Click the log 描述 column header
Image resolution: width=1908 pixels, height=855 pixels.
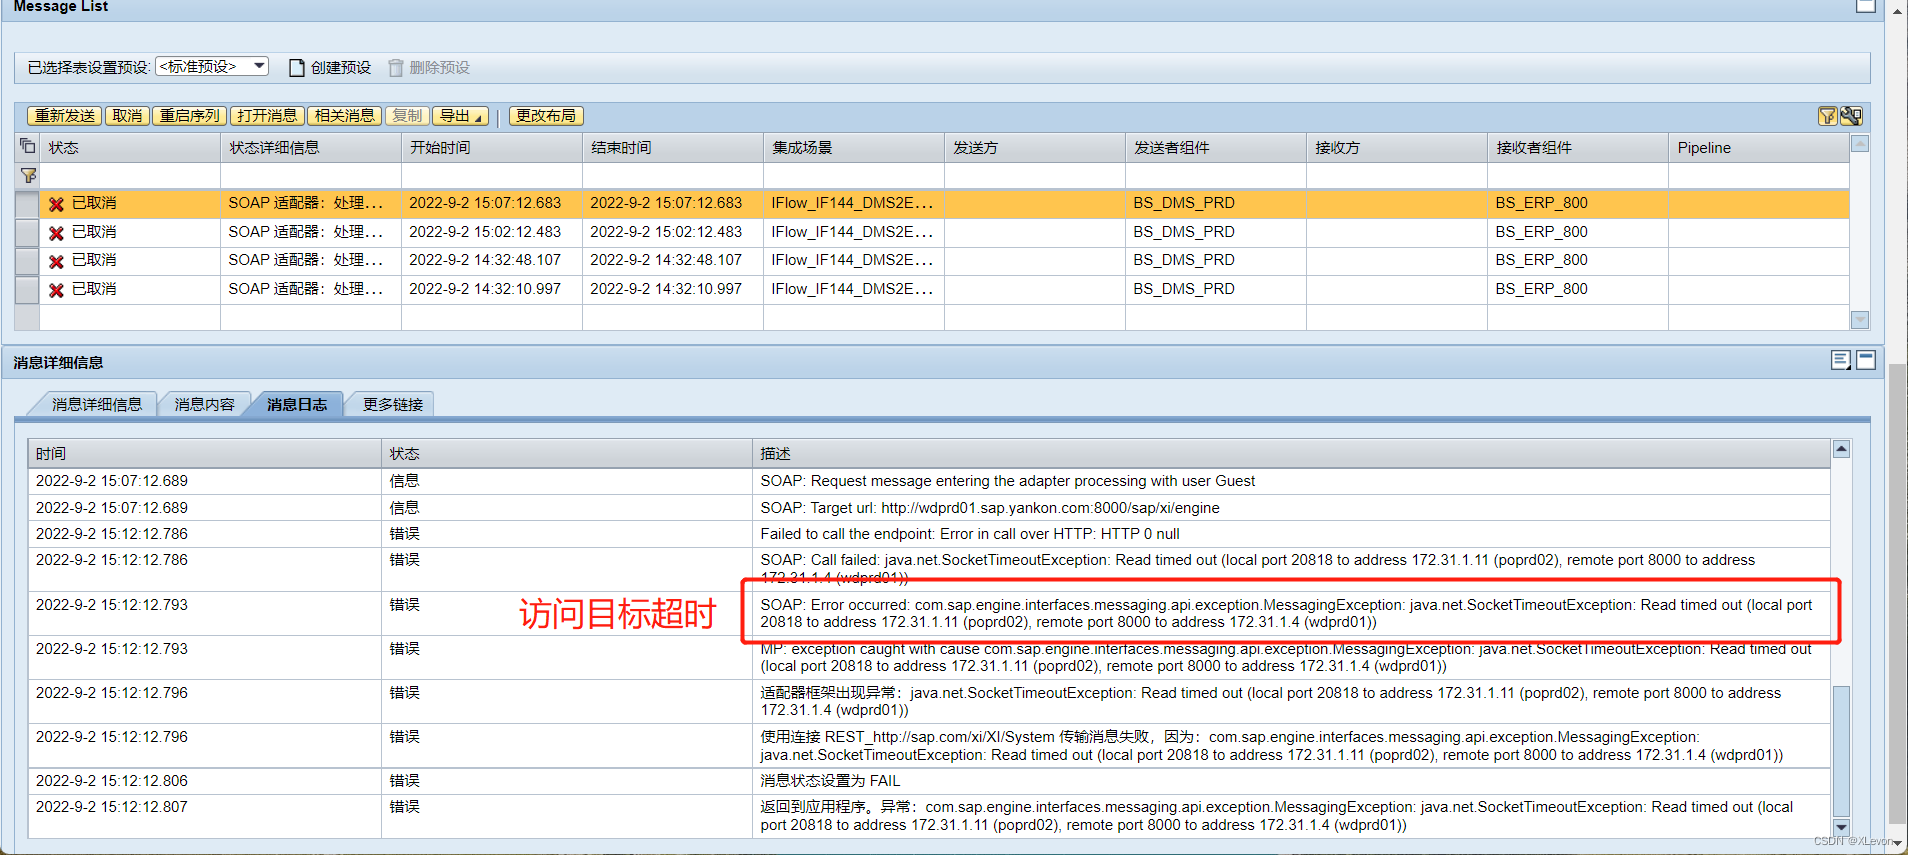[x=1291, y=453]
